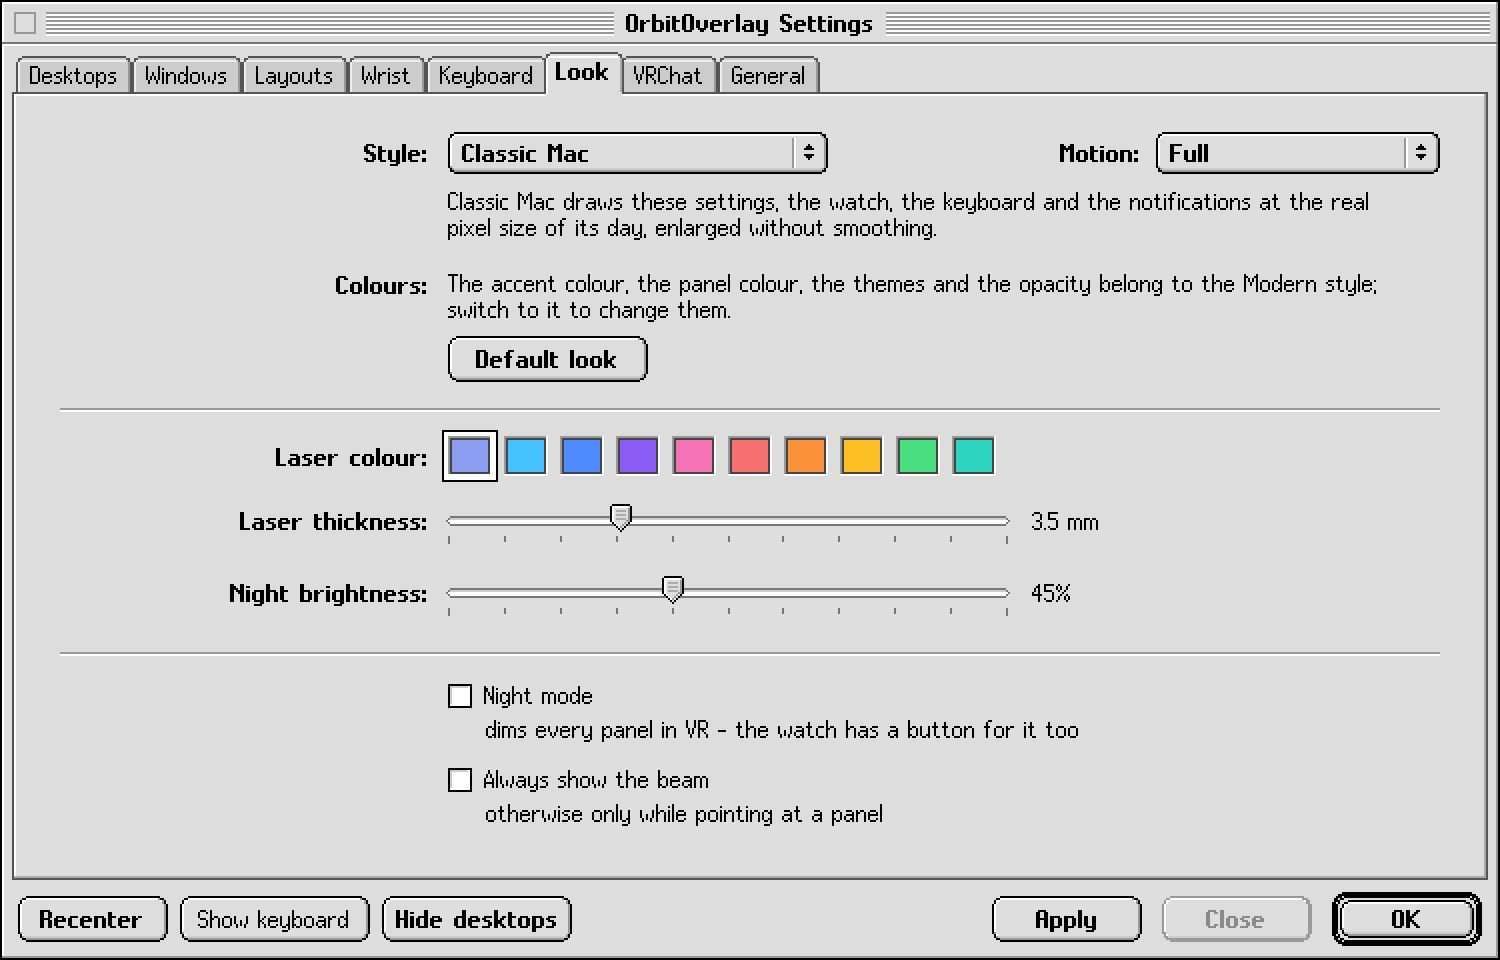This screenshot has width=1500, height=960.
Task: Click the Default look button
Action: click(547, 359)
